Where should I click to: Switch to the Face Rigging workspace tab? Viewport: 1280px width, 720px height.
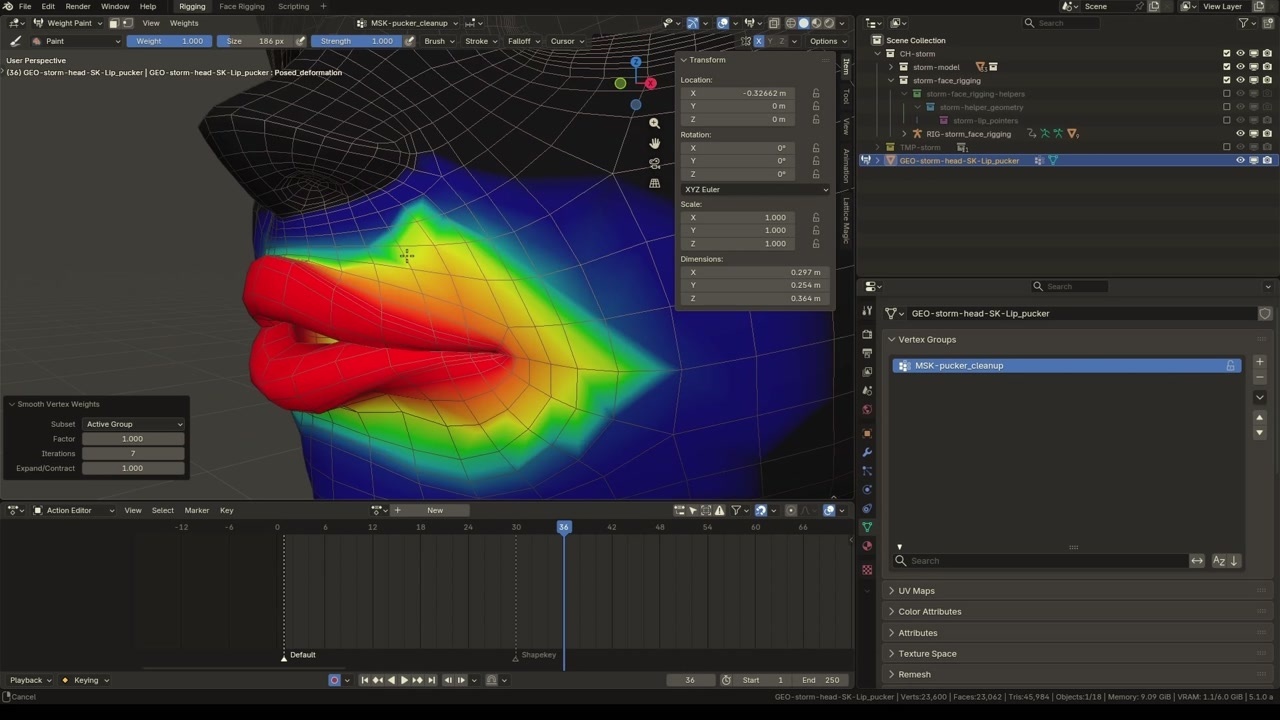(242, 6)
